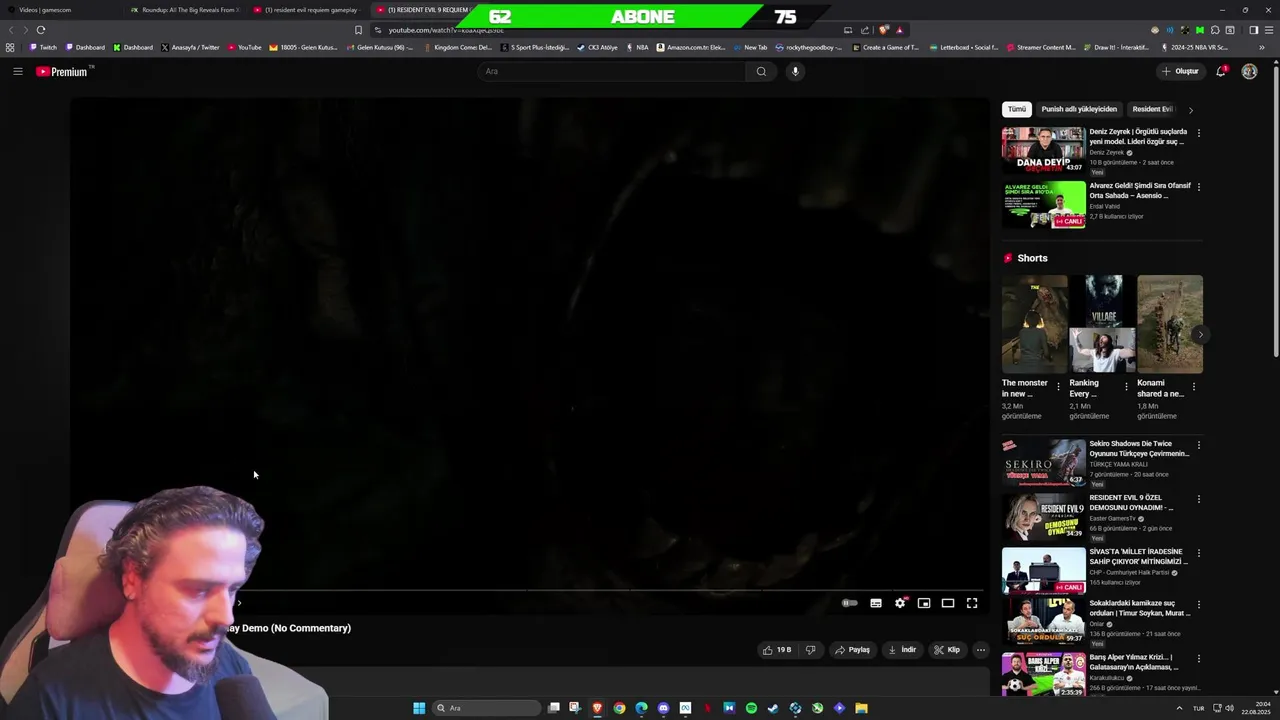
Task: Open Microsoft Edge from the taskbar
Action: [x=642, y=708]
